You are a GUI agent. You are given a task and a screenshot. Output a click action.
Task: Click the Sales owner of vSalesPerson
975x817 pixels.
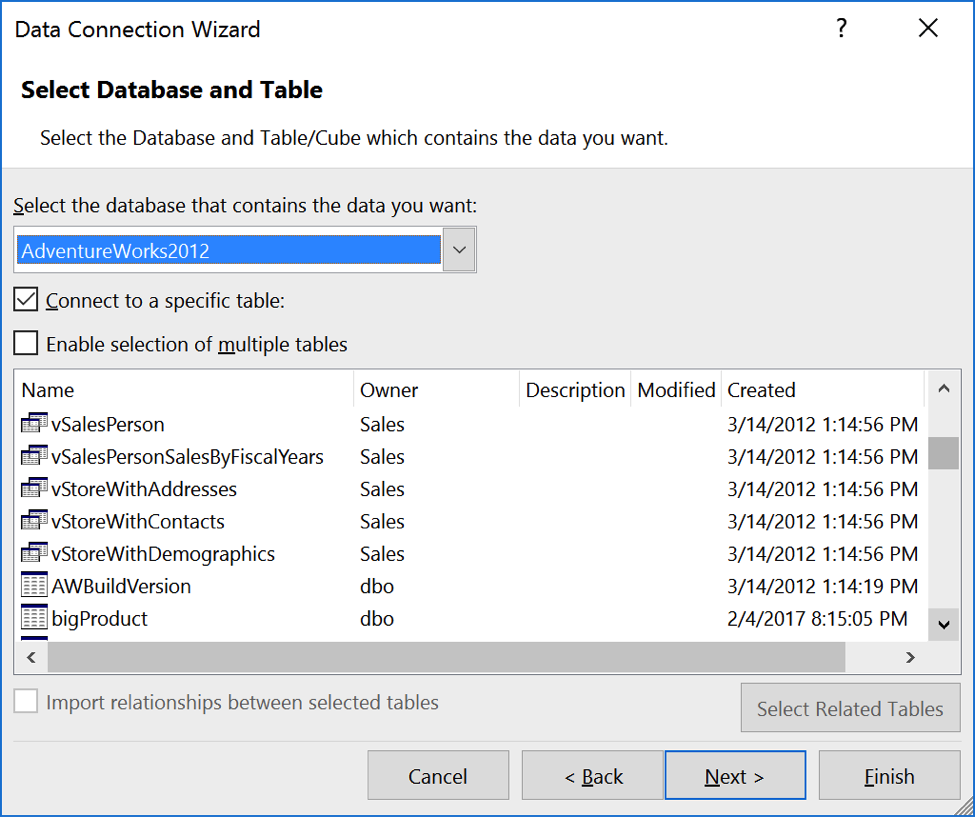[382, 424]
